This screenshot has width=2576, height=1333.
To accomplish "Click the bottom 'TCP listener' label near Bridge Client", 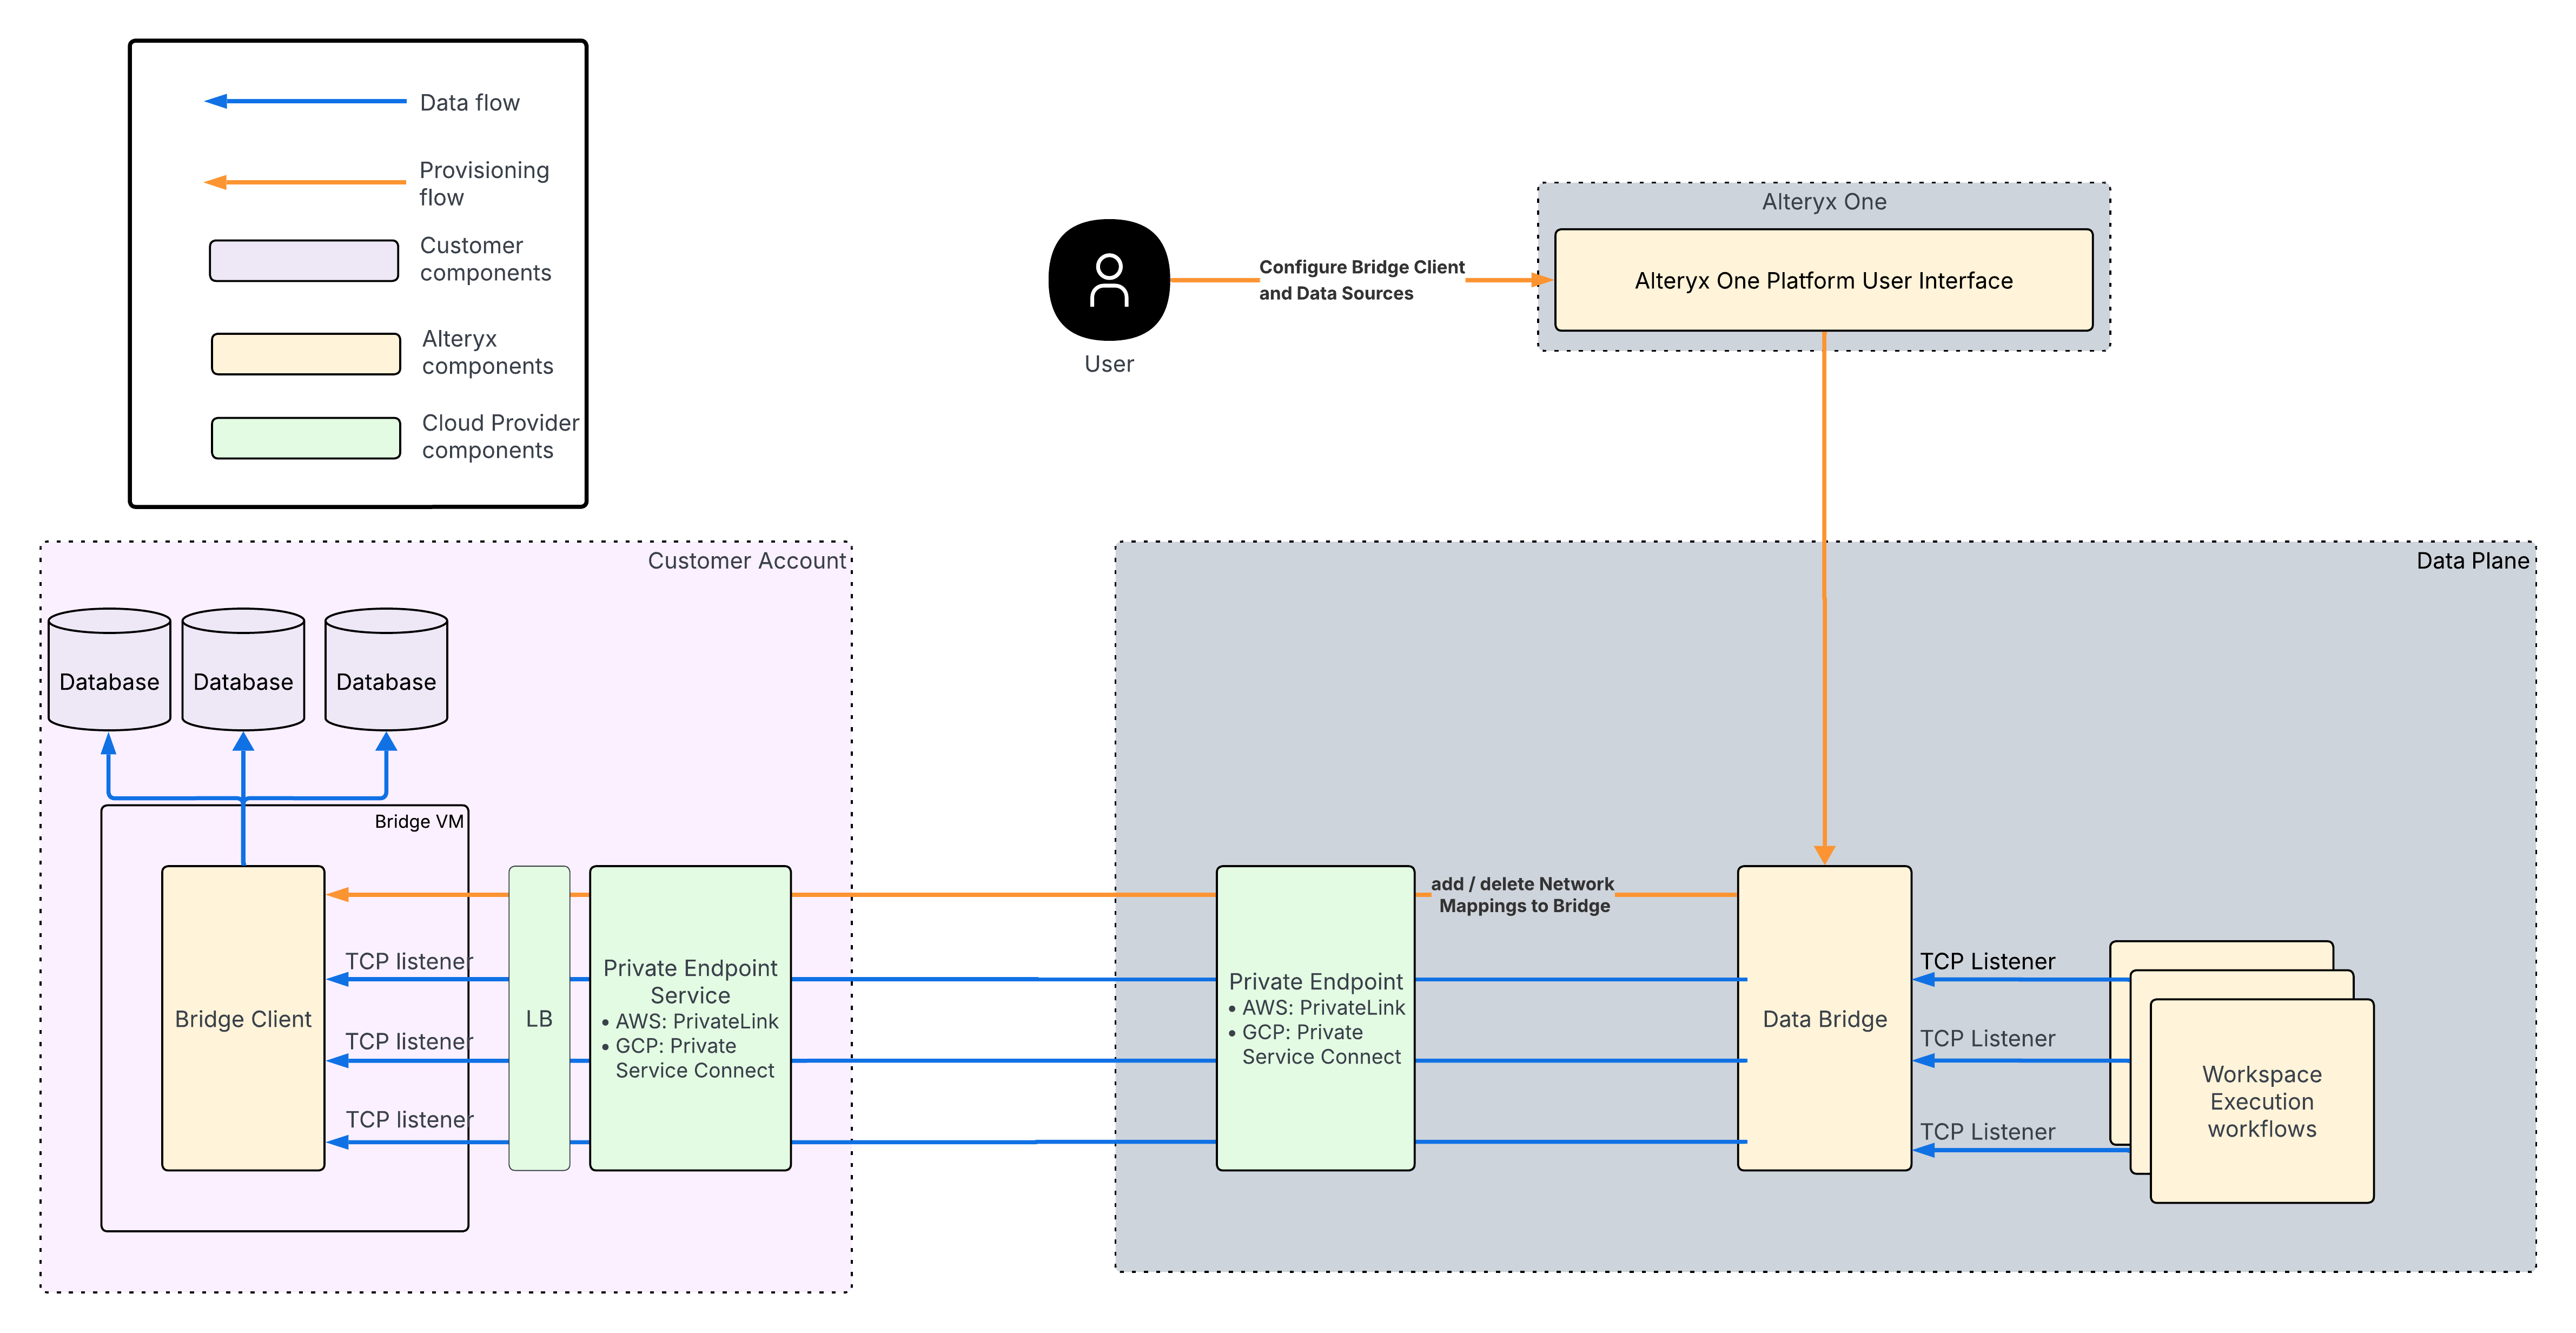I will (x=409, y=1119).
